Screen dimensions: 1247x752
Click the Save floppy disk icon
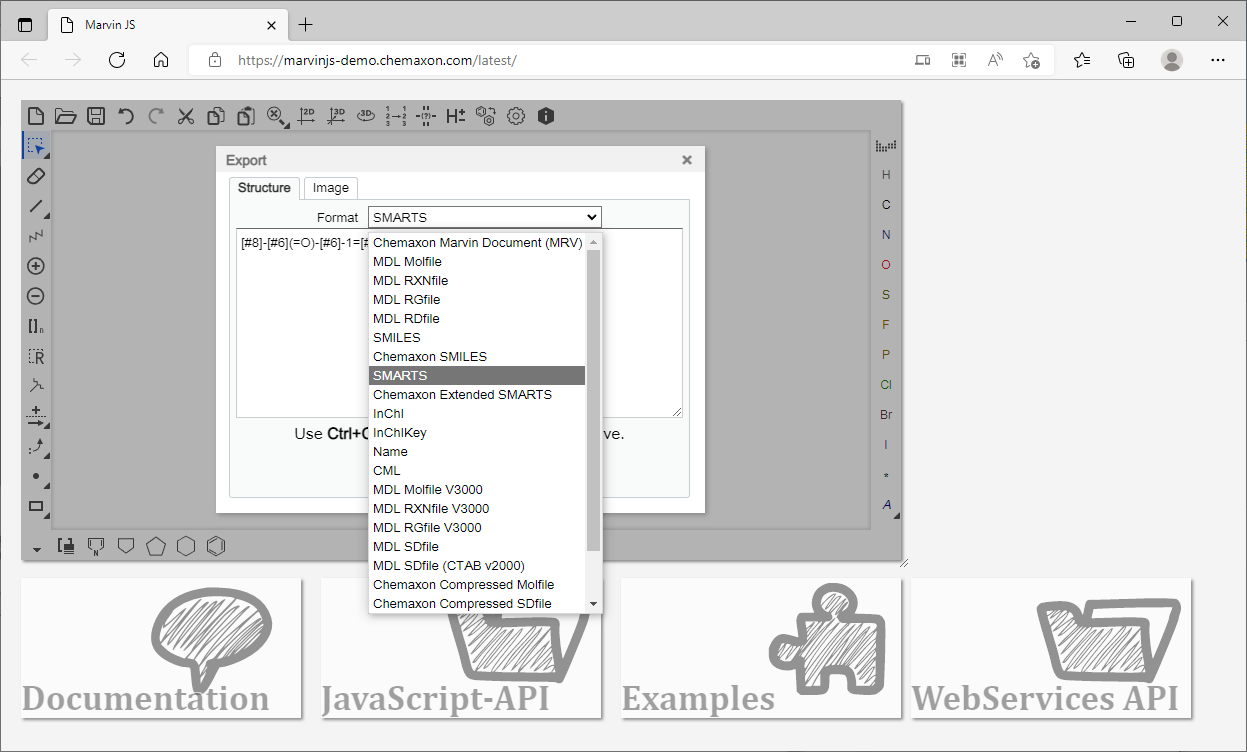(96, 116)
